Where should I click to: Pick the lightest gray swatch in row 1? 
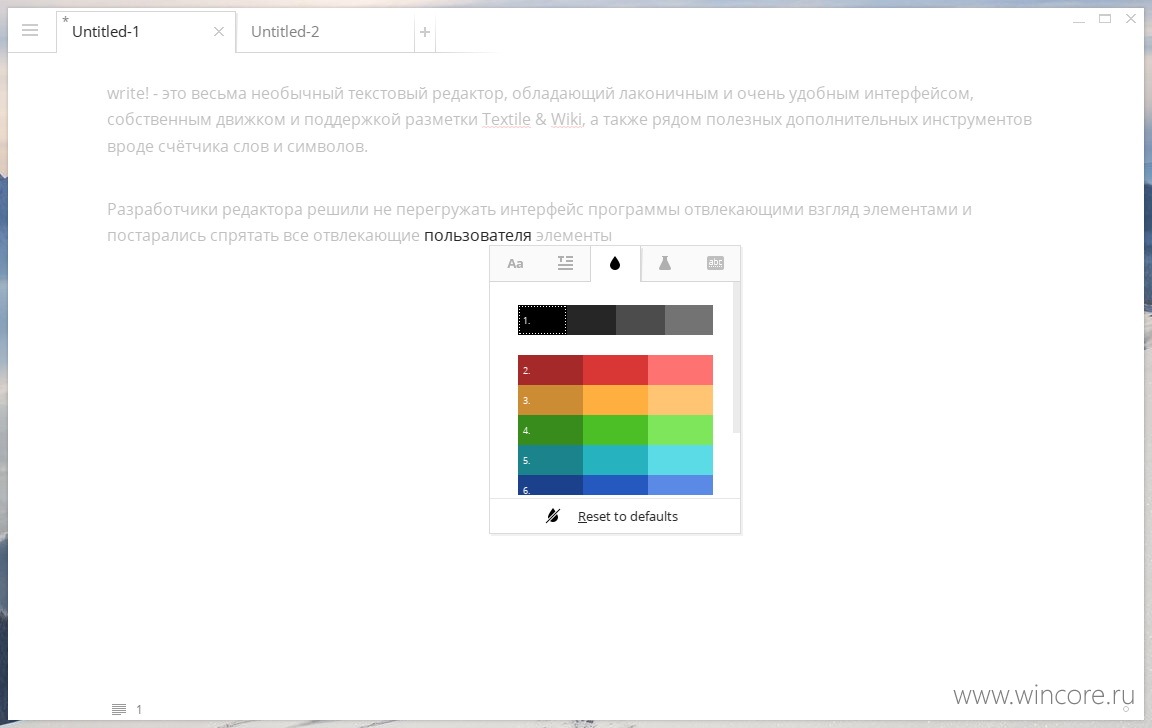click(689, 320)
